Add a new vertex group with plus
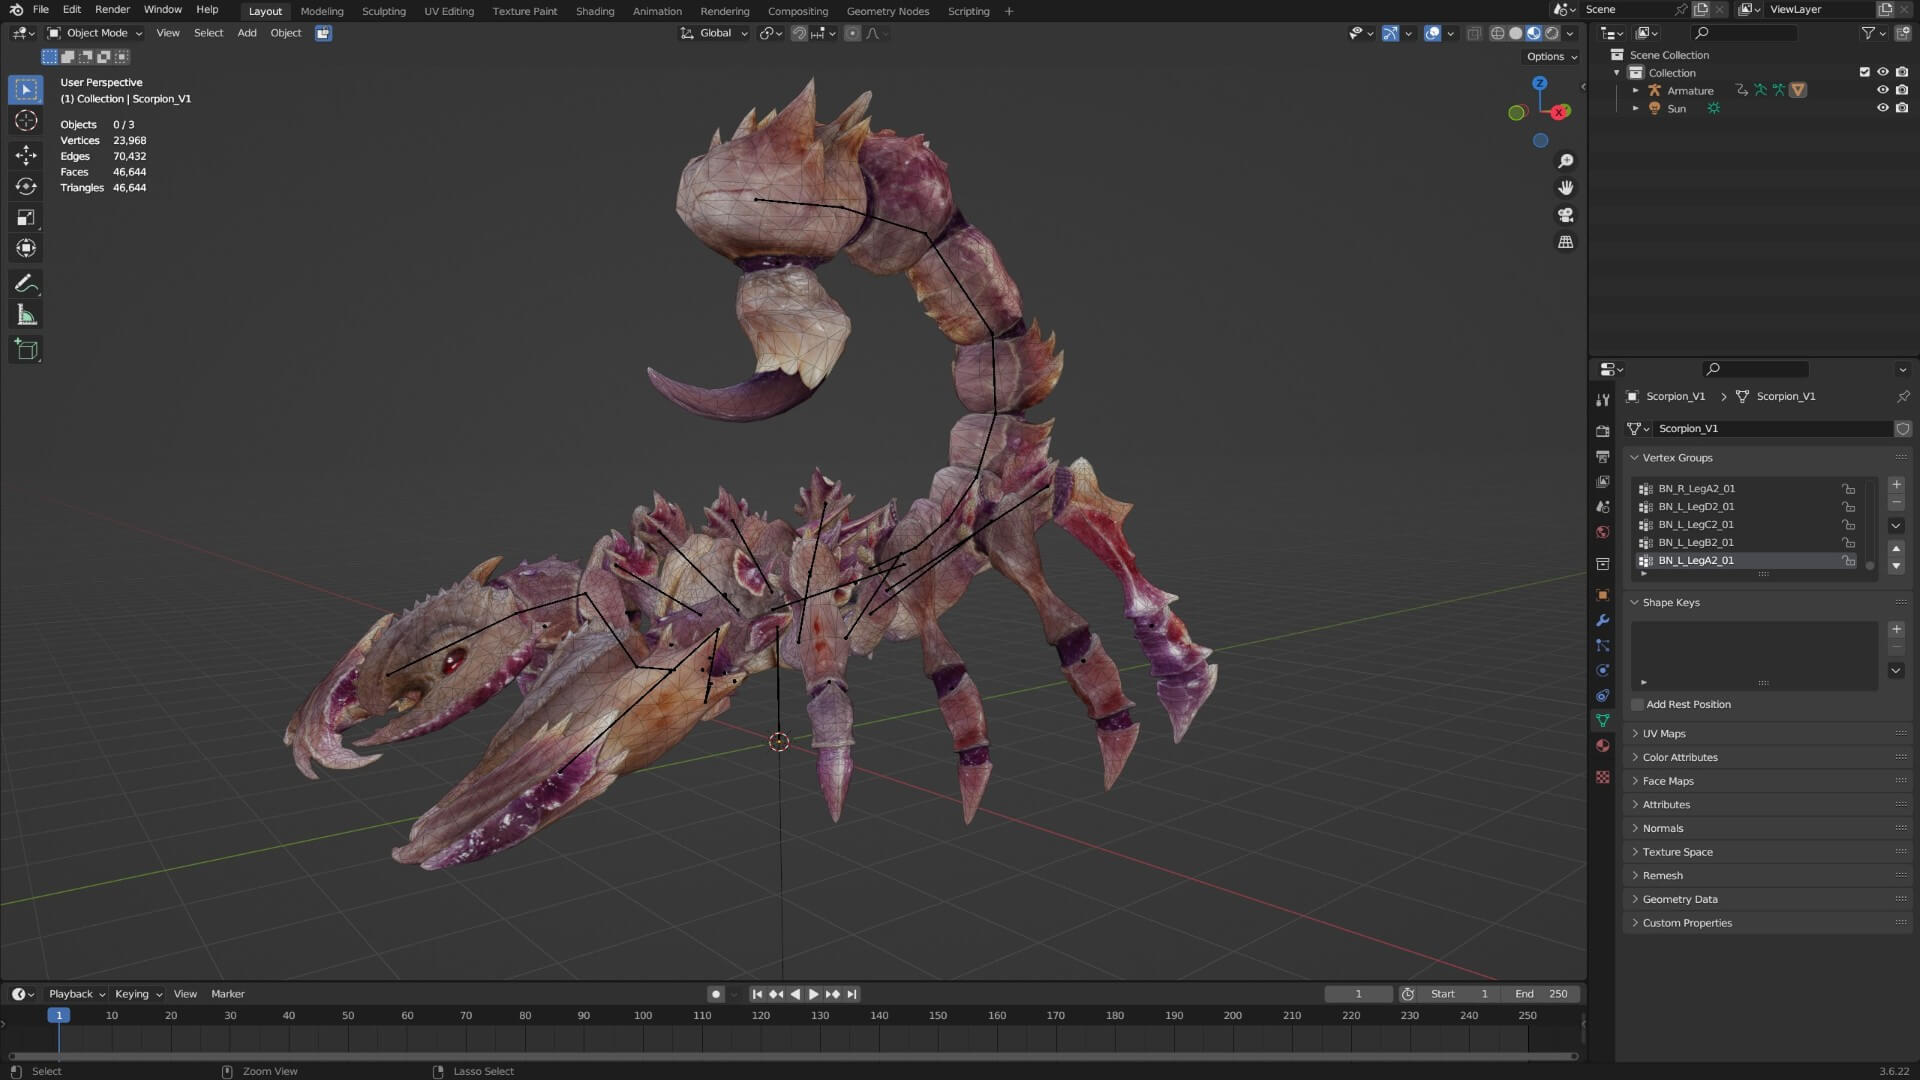 [x=1896, y=484]
